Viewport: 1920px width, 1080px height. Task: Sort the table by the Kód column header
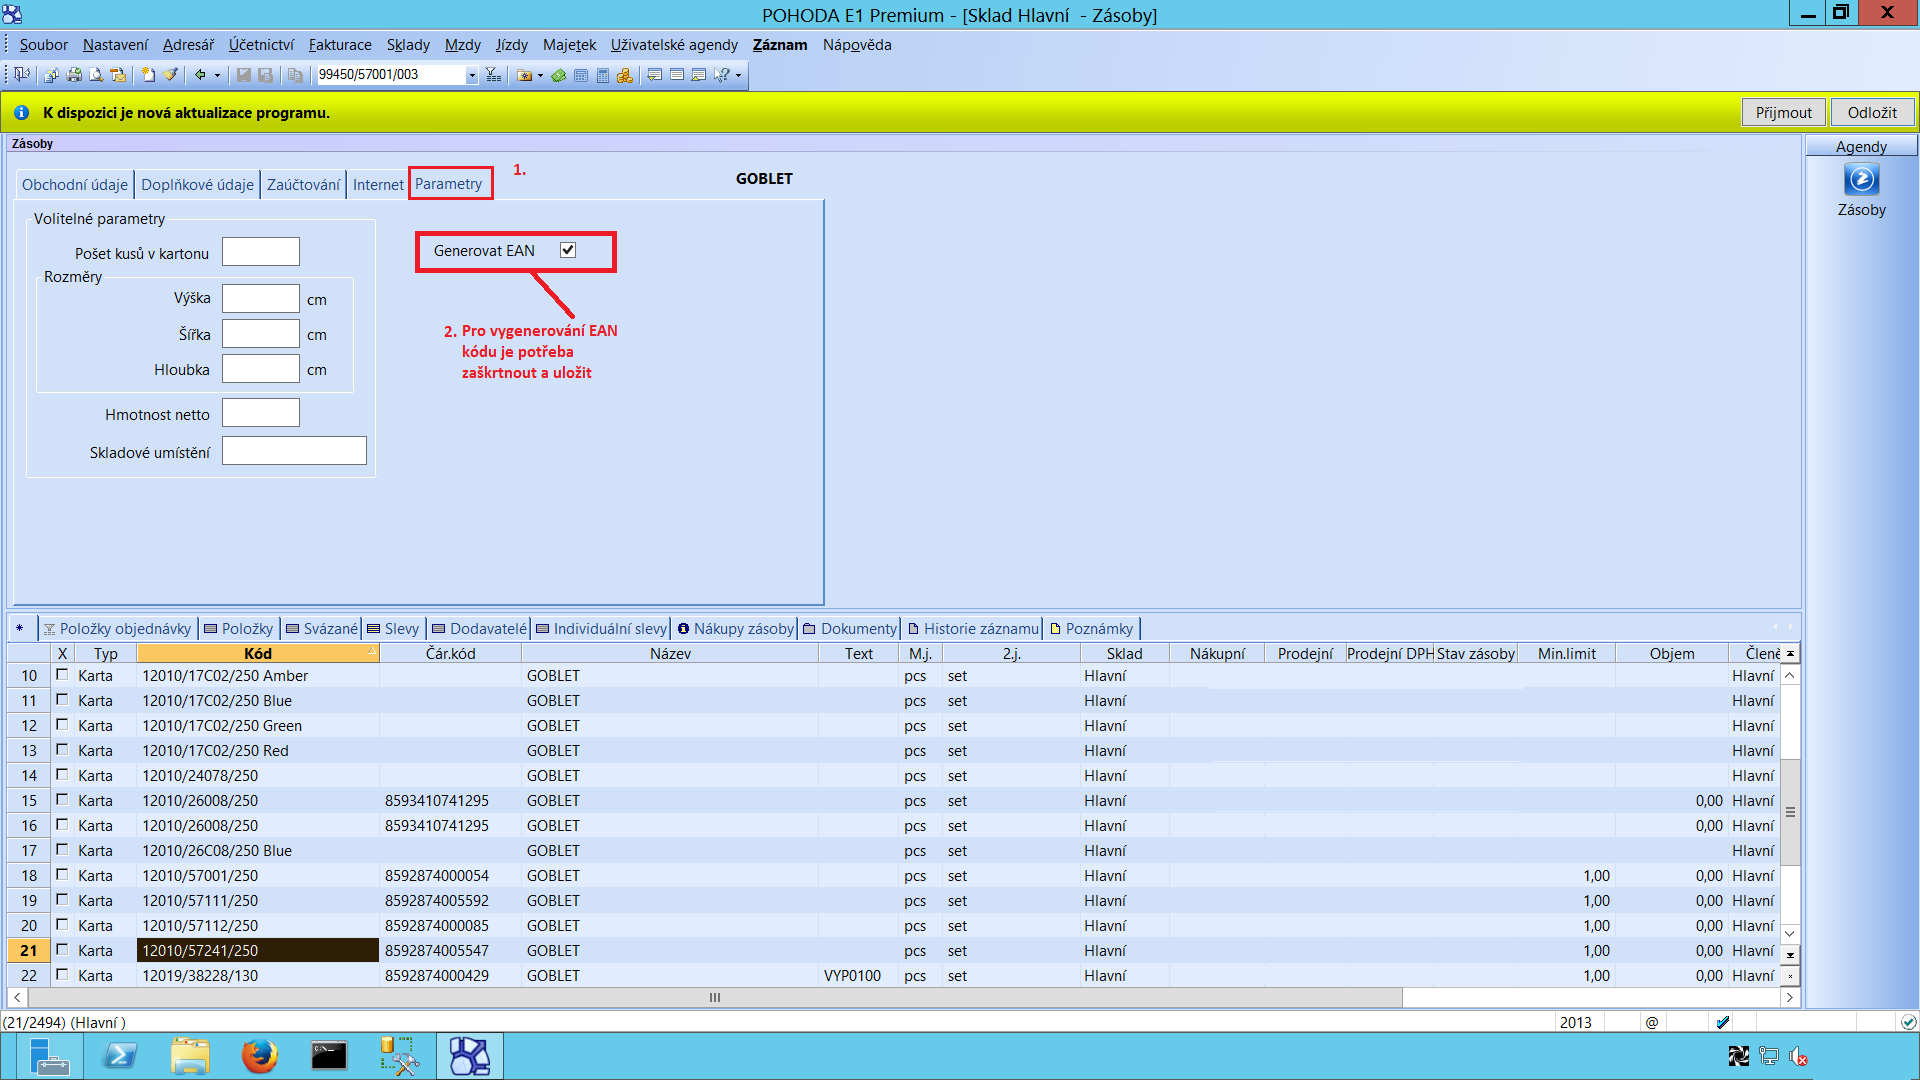point(258,653)
